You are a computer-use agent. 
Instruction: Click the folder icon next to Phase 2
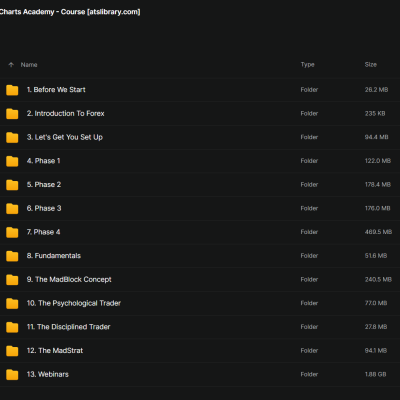12,184
